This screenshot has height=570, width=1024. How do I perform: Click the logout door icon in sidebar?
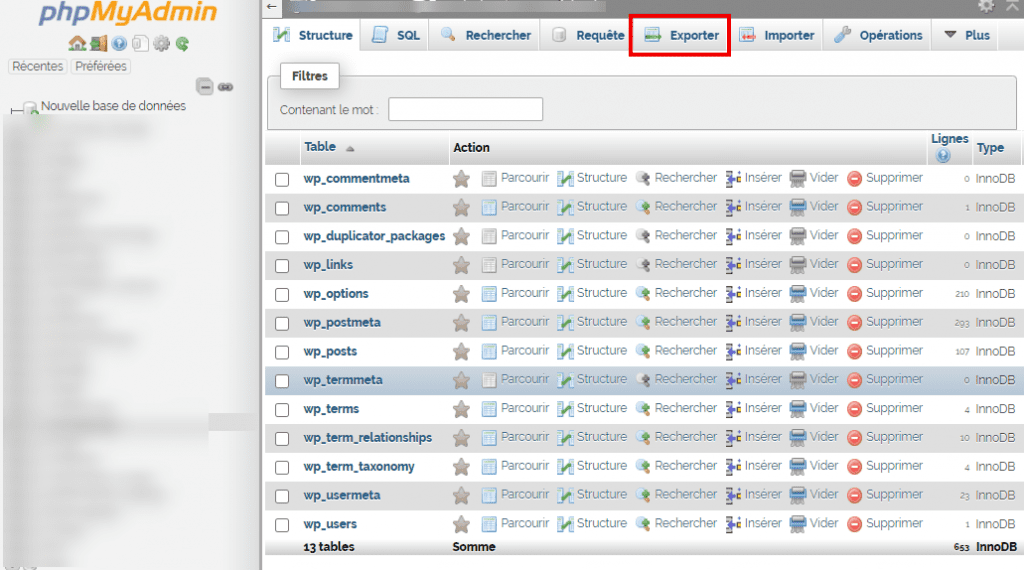click(99, 44)
